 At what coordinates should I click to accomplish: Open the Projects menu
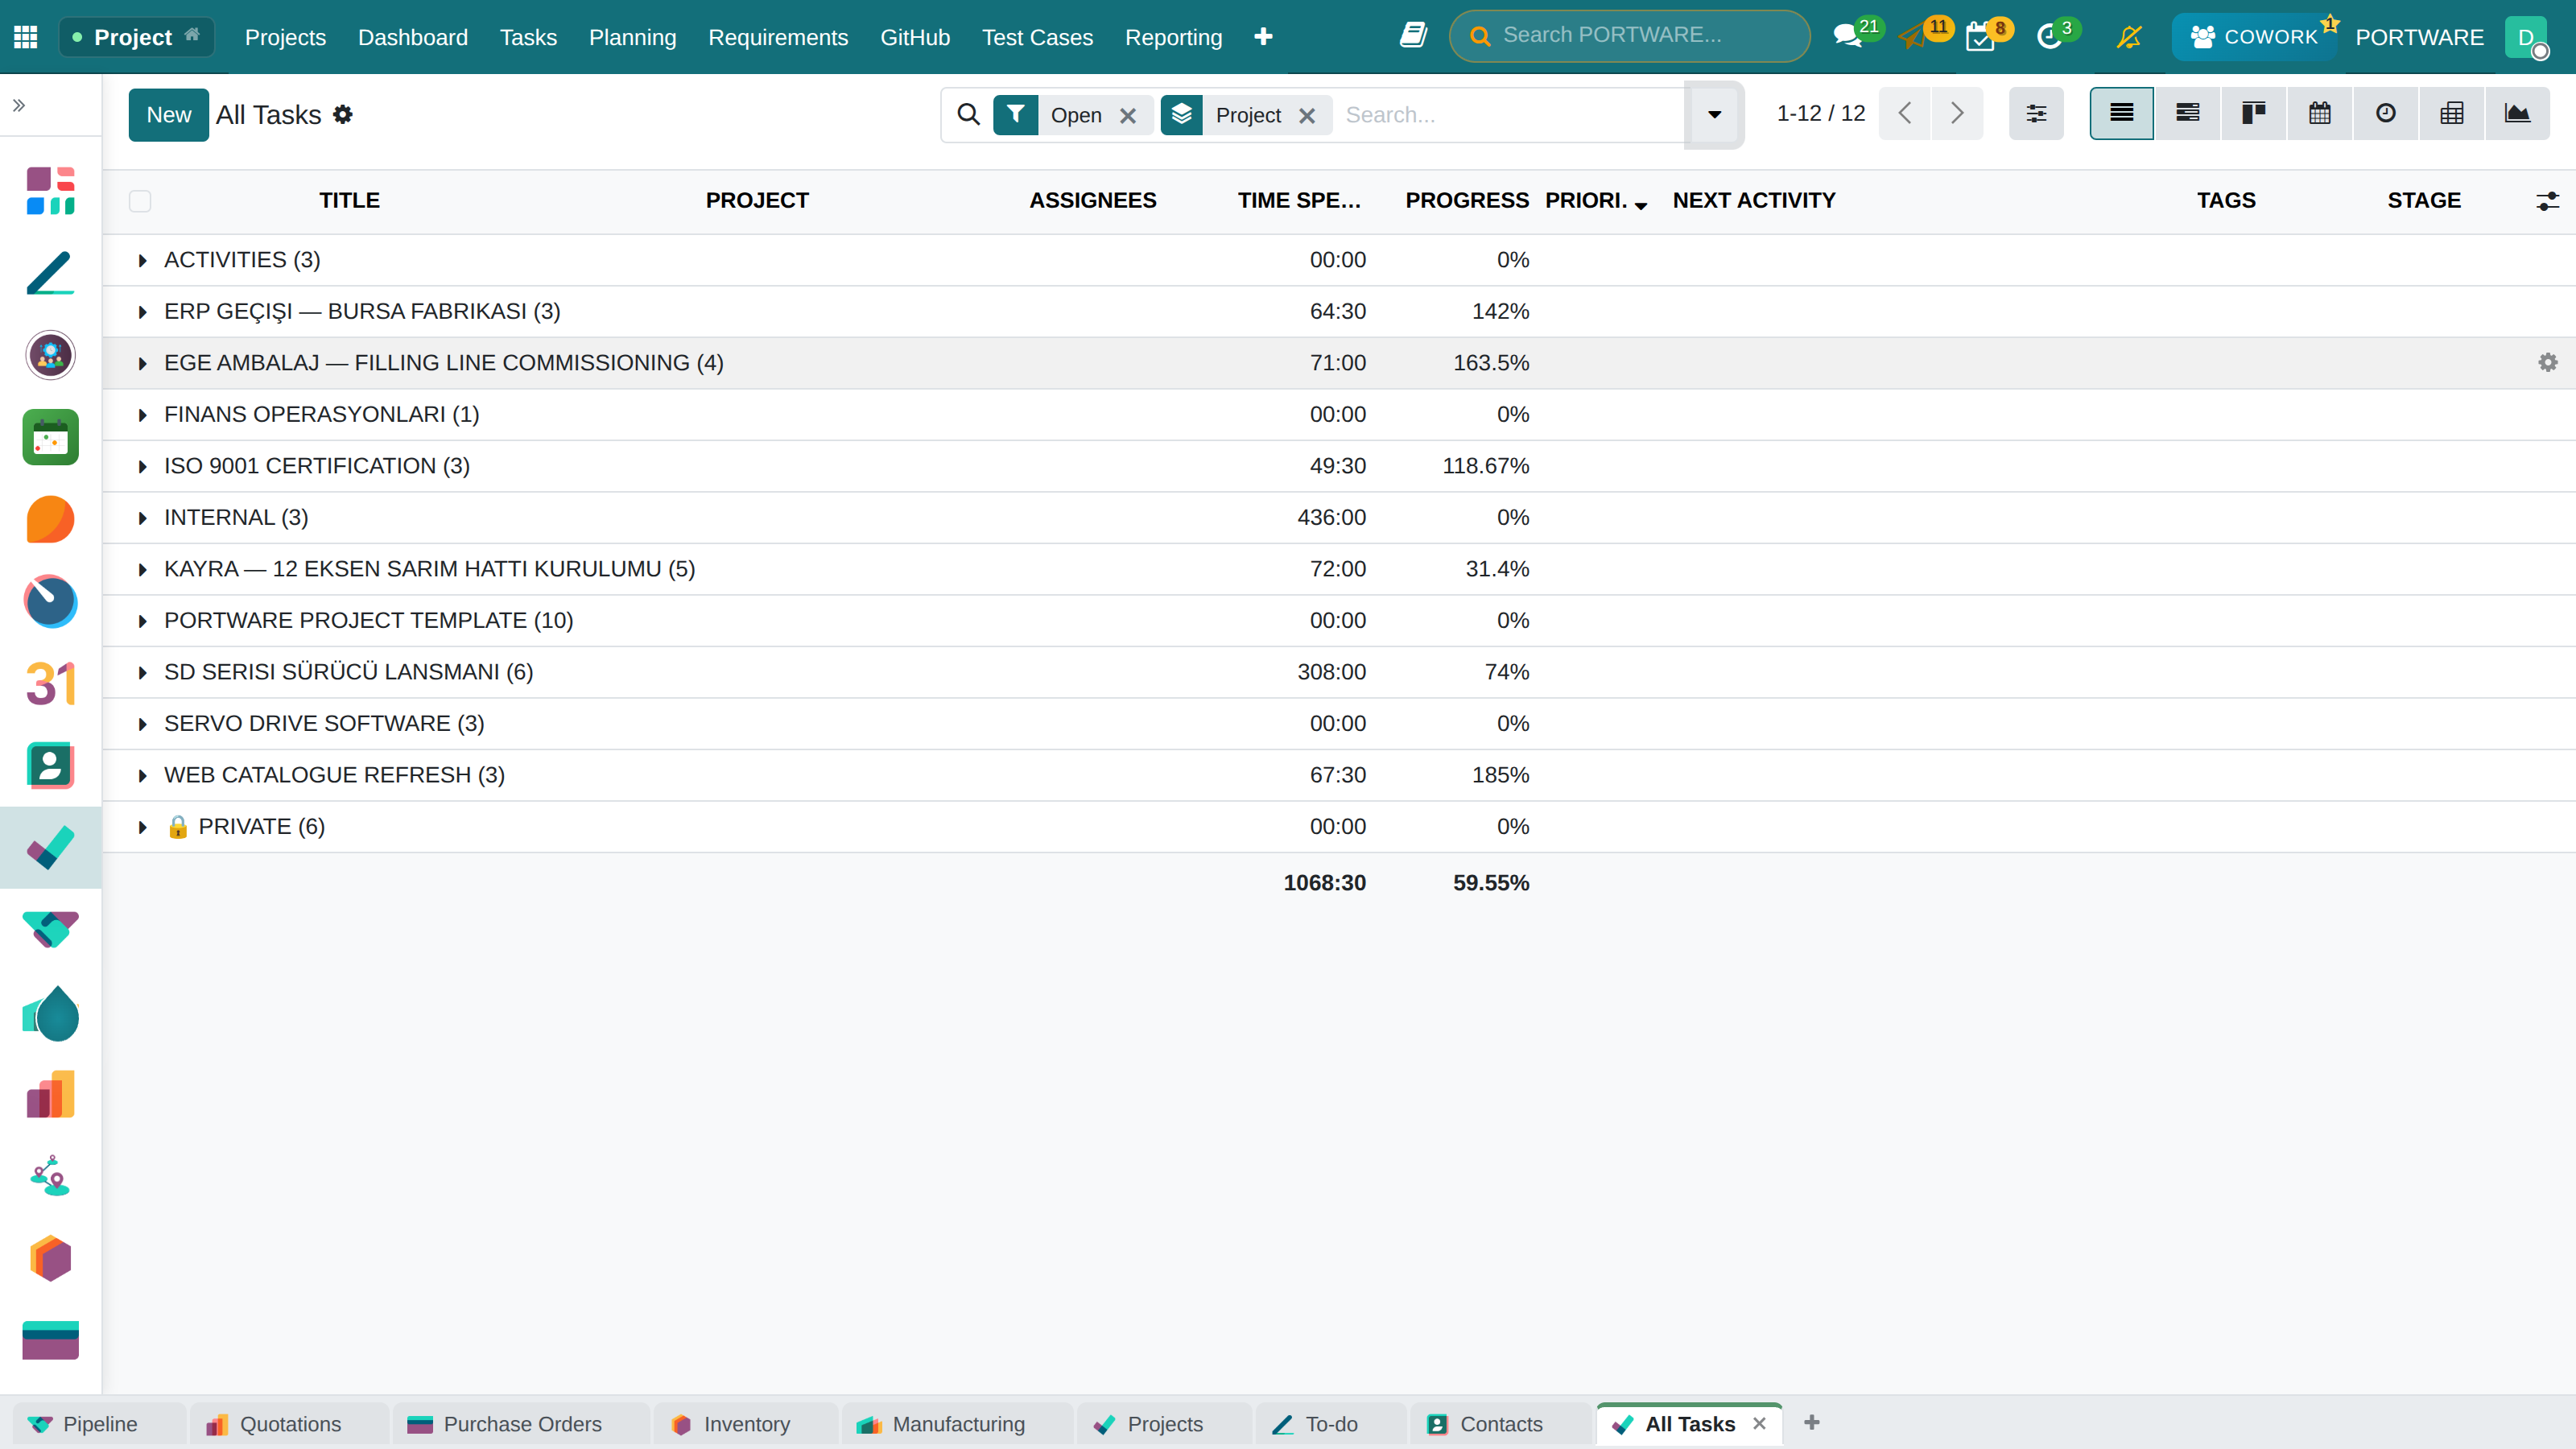[285, 37]
